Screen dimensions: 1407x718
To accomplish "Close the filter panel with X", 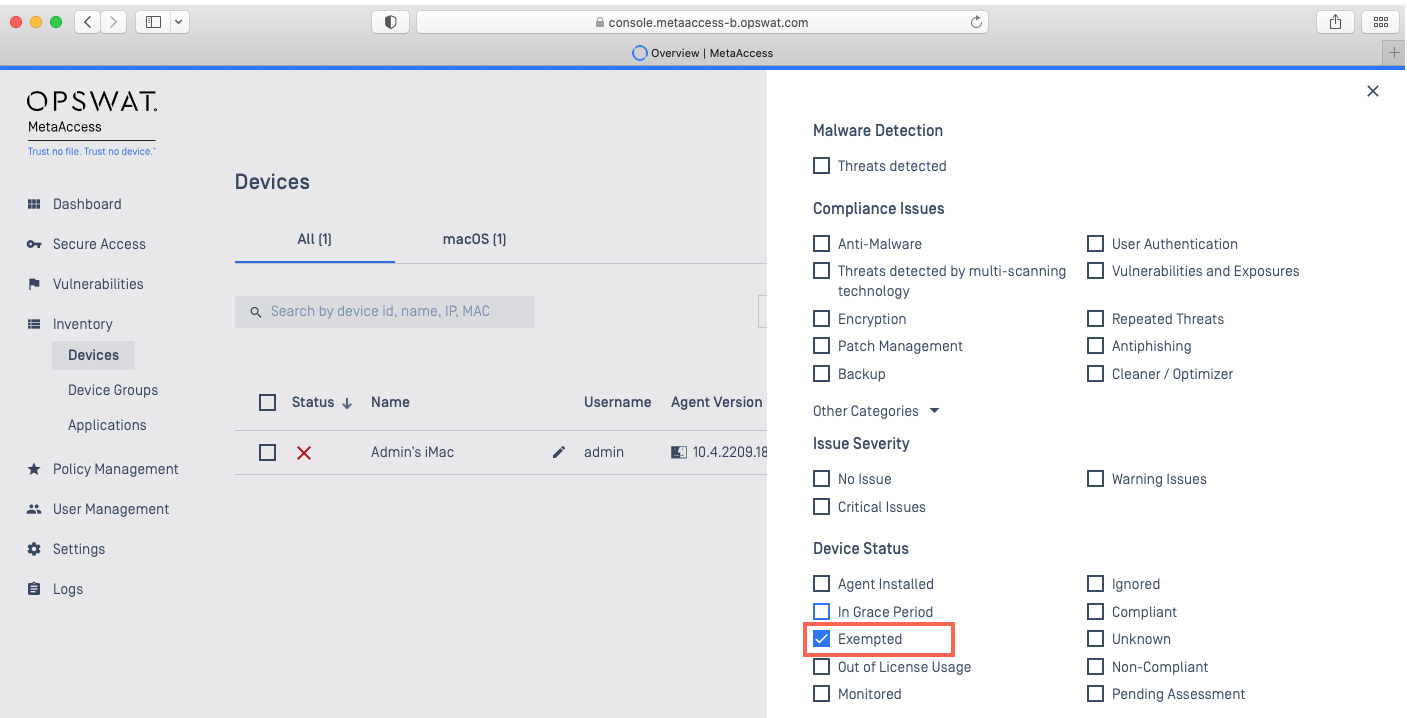I will tap(1373, 91).
